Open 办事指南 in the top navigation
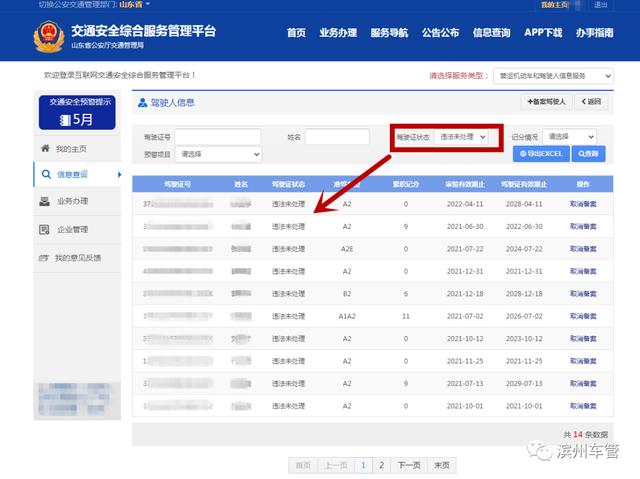This screenshot has height=479, width=640. 594,33
